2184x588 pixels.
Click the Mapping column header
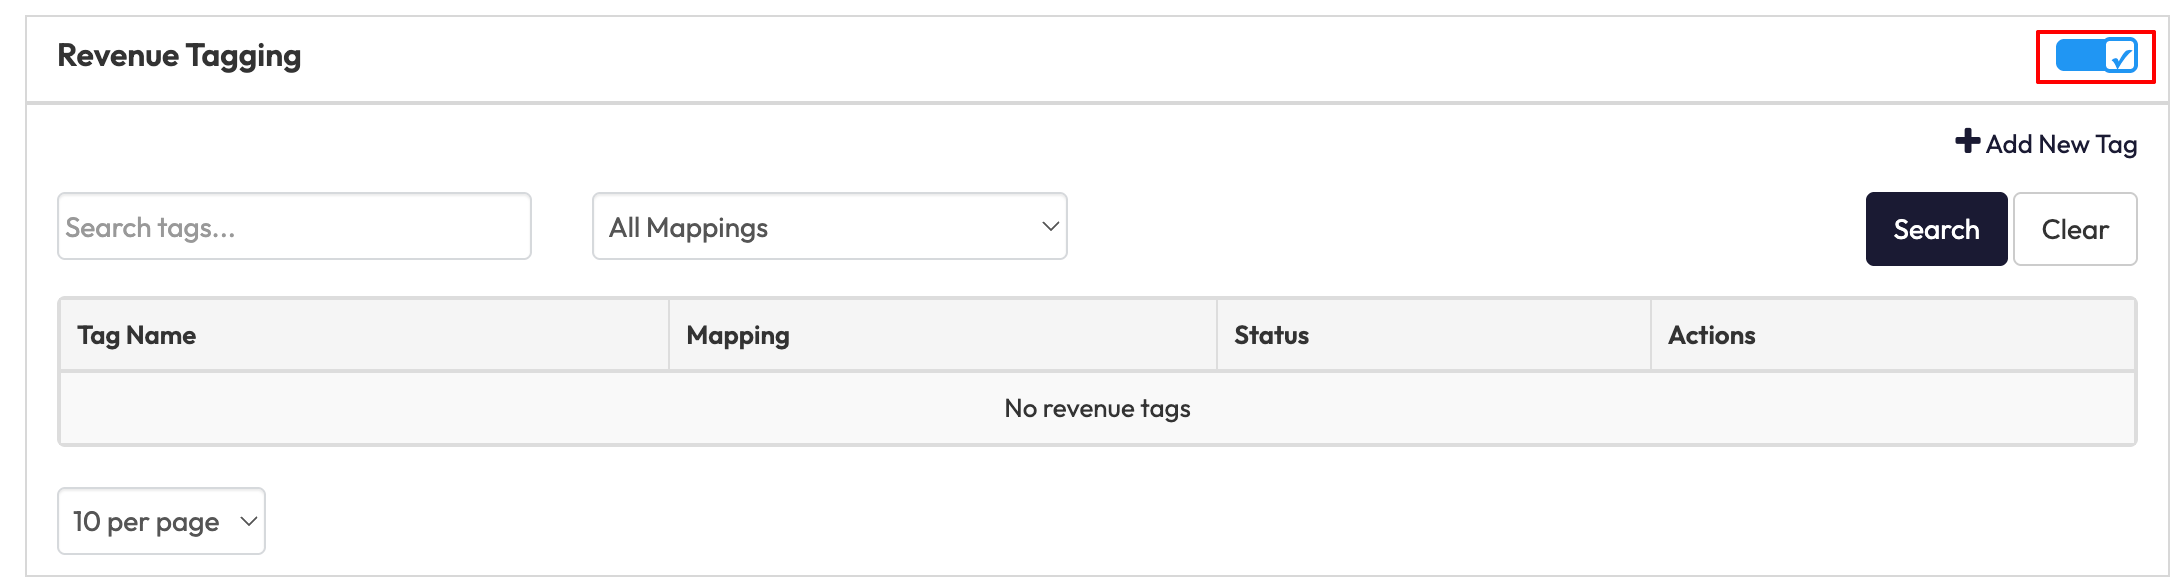[738, 336]
